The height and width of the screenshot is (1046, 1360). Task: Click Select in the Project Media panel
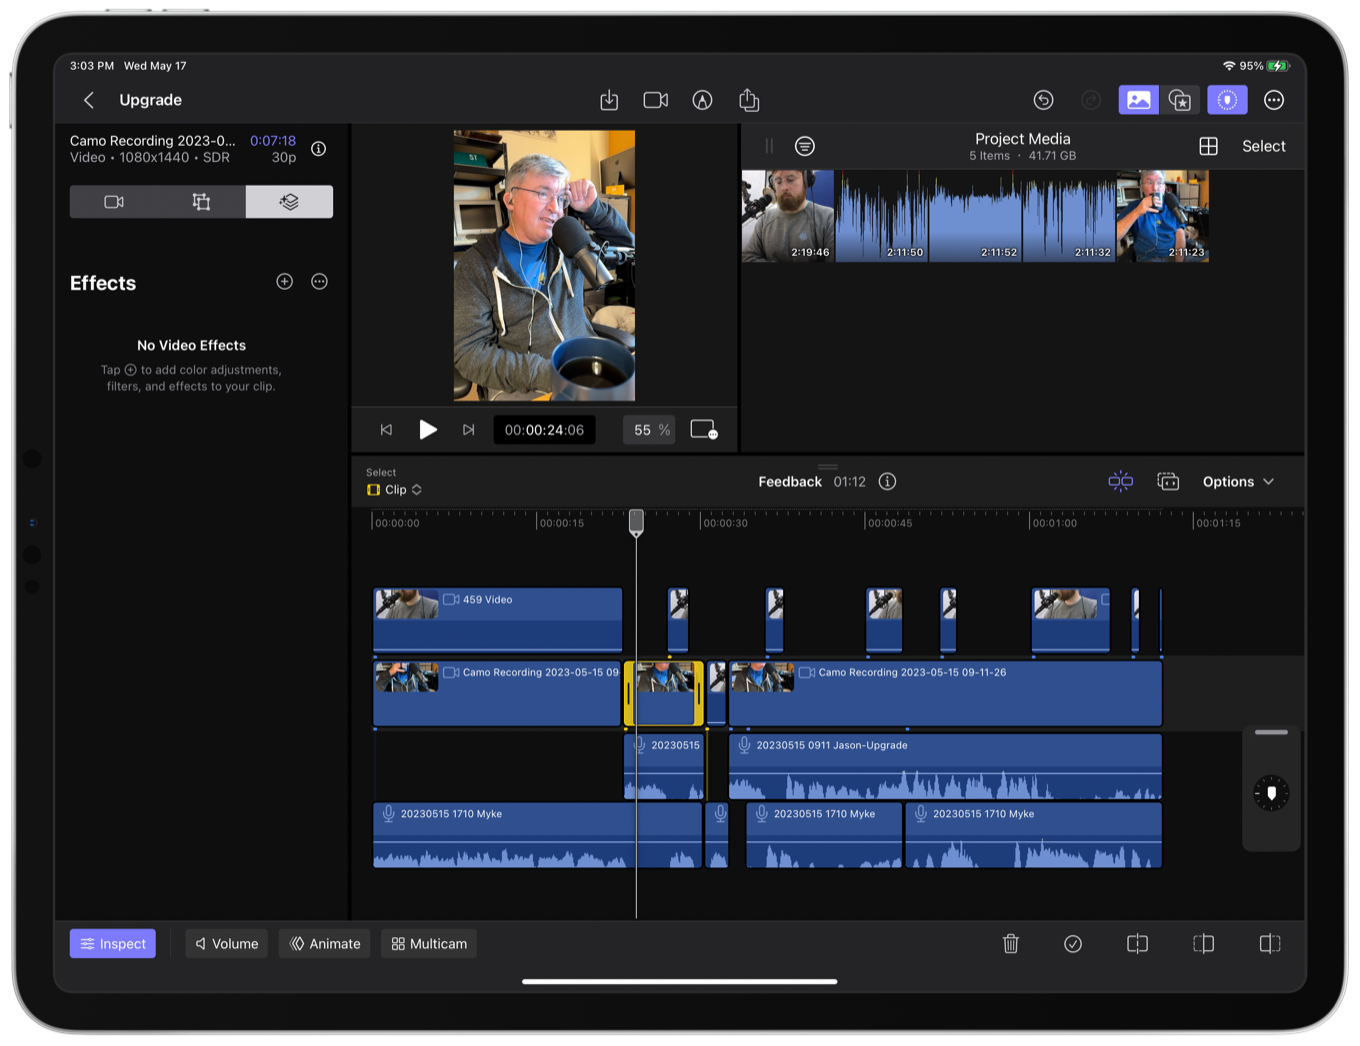tap(1263, 146)
